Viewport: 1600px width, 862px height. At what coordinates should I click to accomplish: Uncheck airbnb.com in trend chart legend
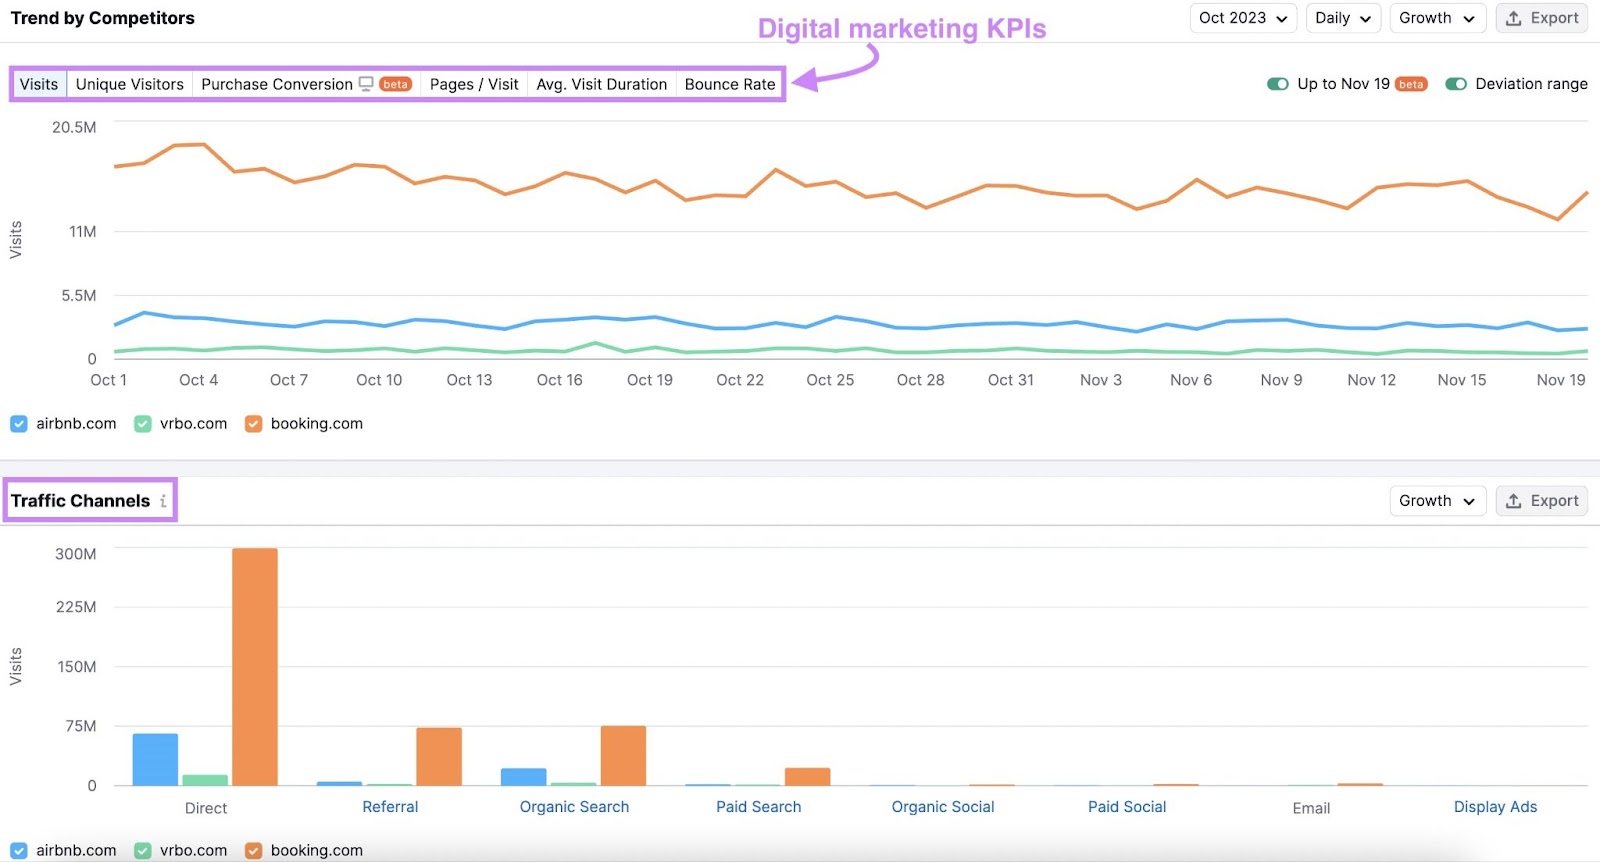pyautogui.click(x=19, y=424)
